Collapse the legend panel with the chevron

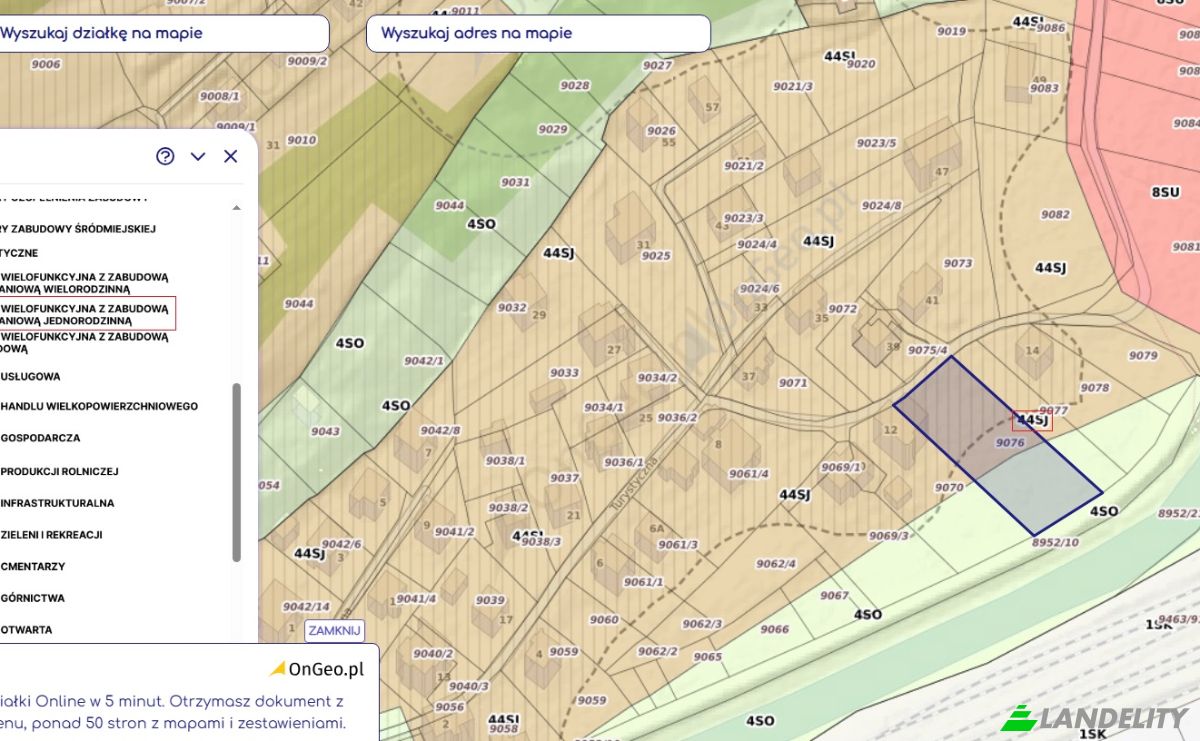(x=198, y=156)
